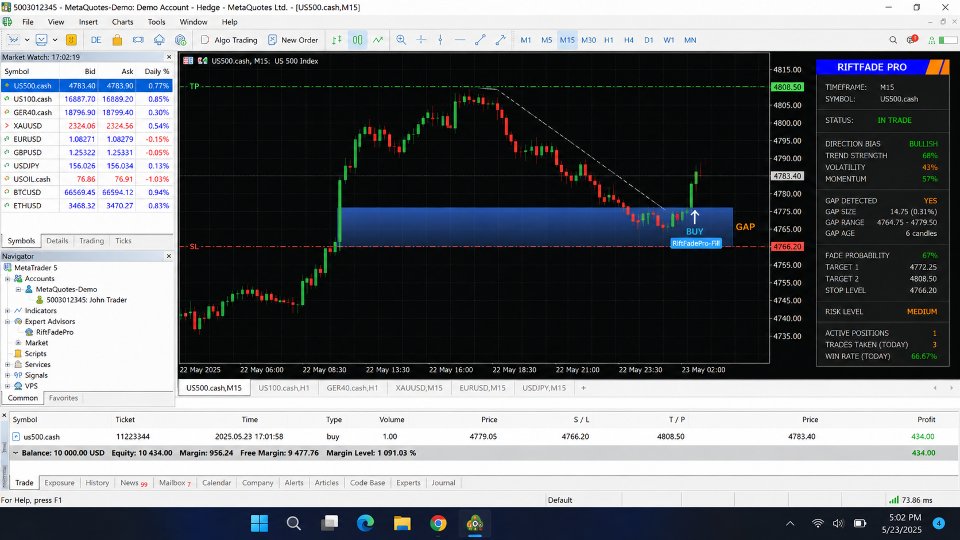
Task: Select BTCUSD row in Market Watch
Action: (x=86, y=192)
